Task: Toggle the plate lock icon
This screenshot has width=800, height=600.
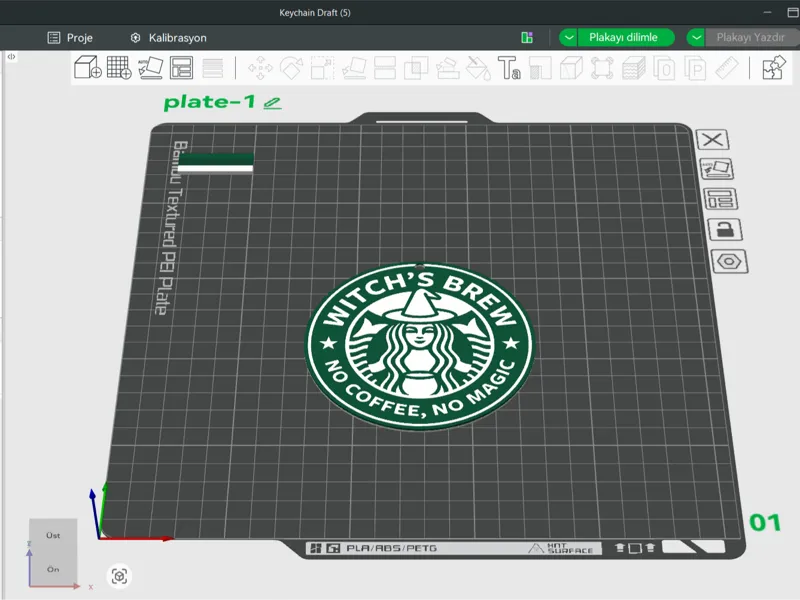Action: (725, 230)
